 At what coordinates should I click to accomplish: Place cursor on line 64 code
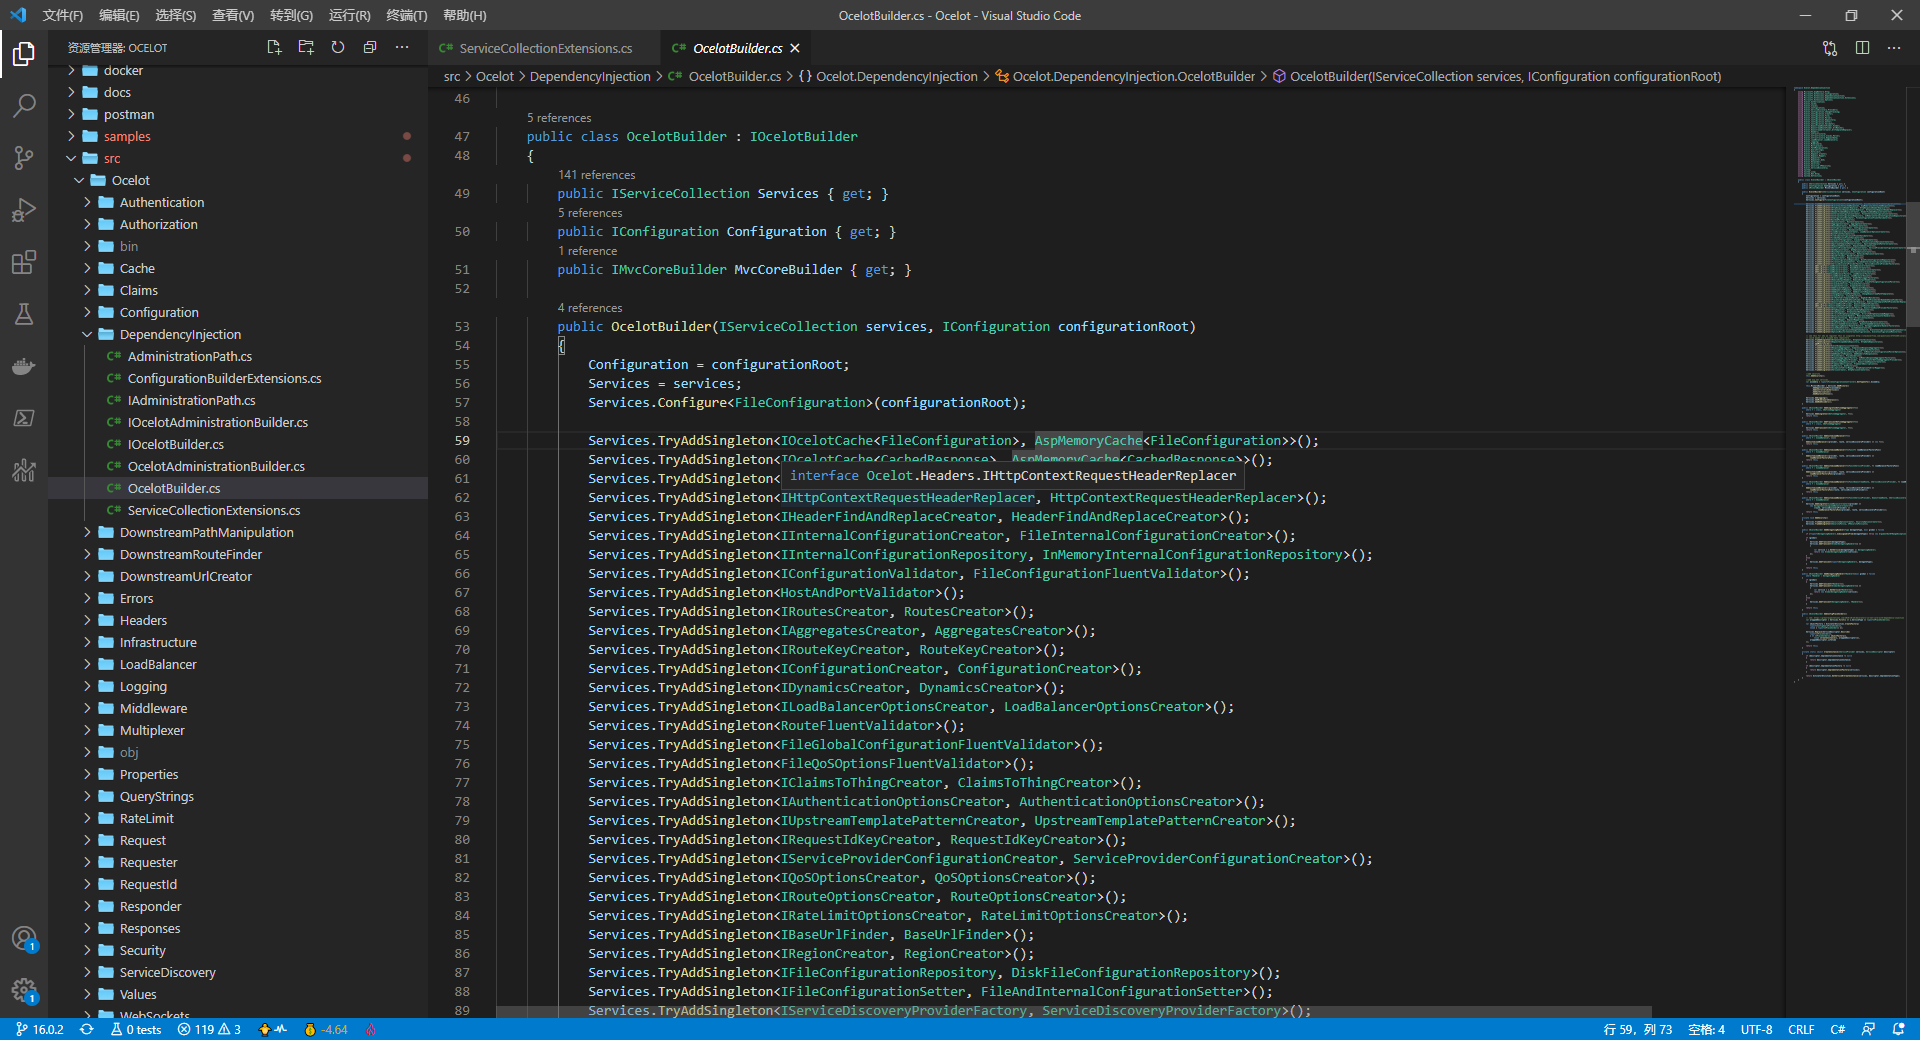[941, 536]
